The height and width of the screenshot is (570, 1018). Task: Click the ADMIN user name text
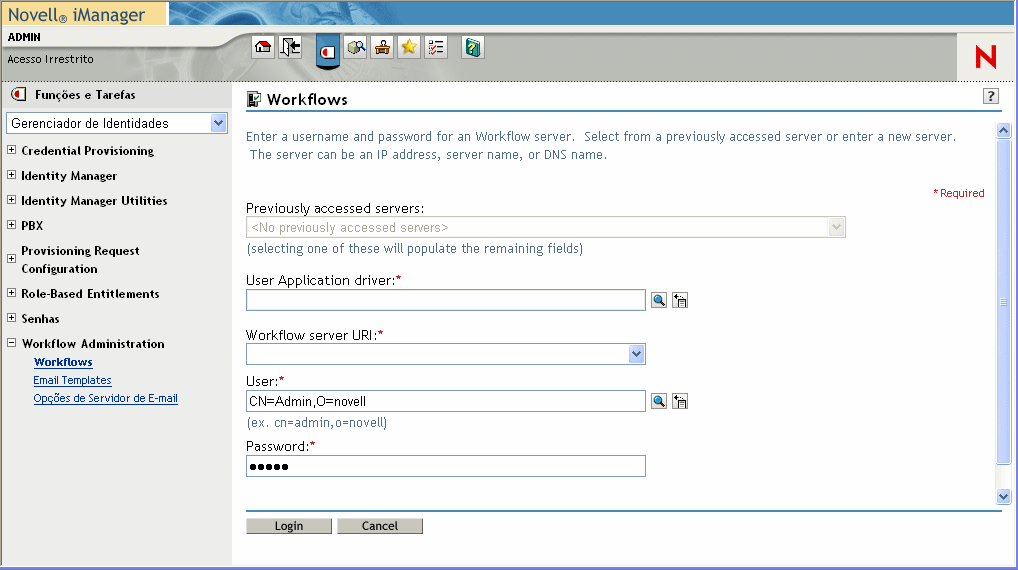[24, 37]
